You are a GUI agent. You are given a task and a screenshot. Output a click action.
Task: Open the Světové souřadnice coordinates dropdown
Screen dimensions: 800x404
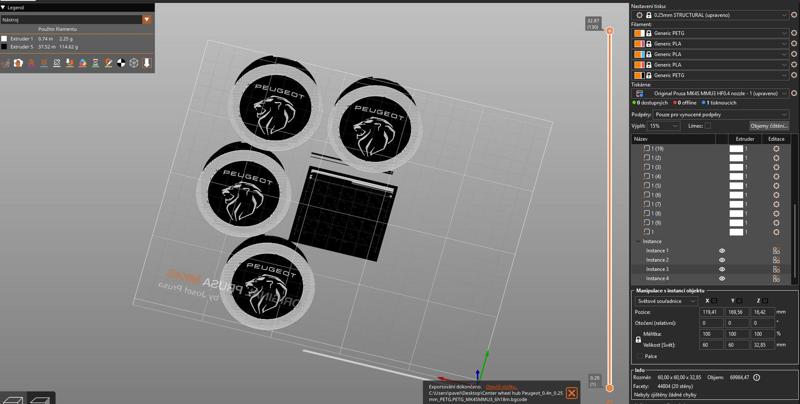pos(666,301)
